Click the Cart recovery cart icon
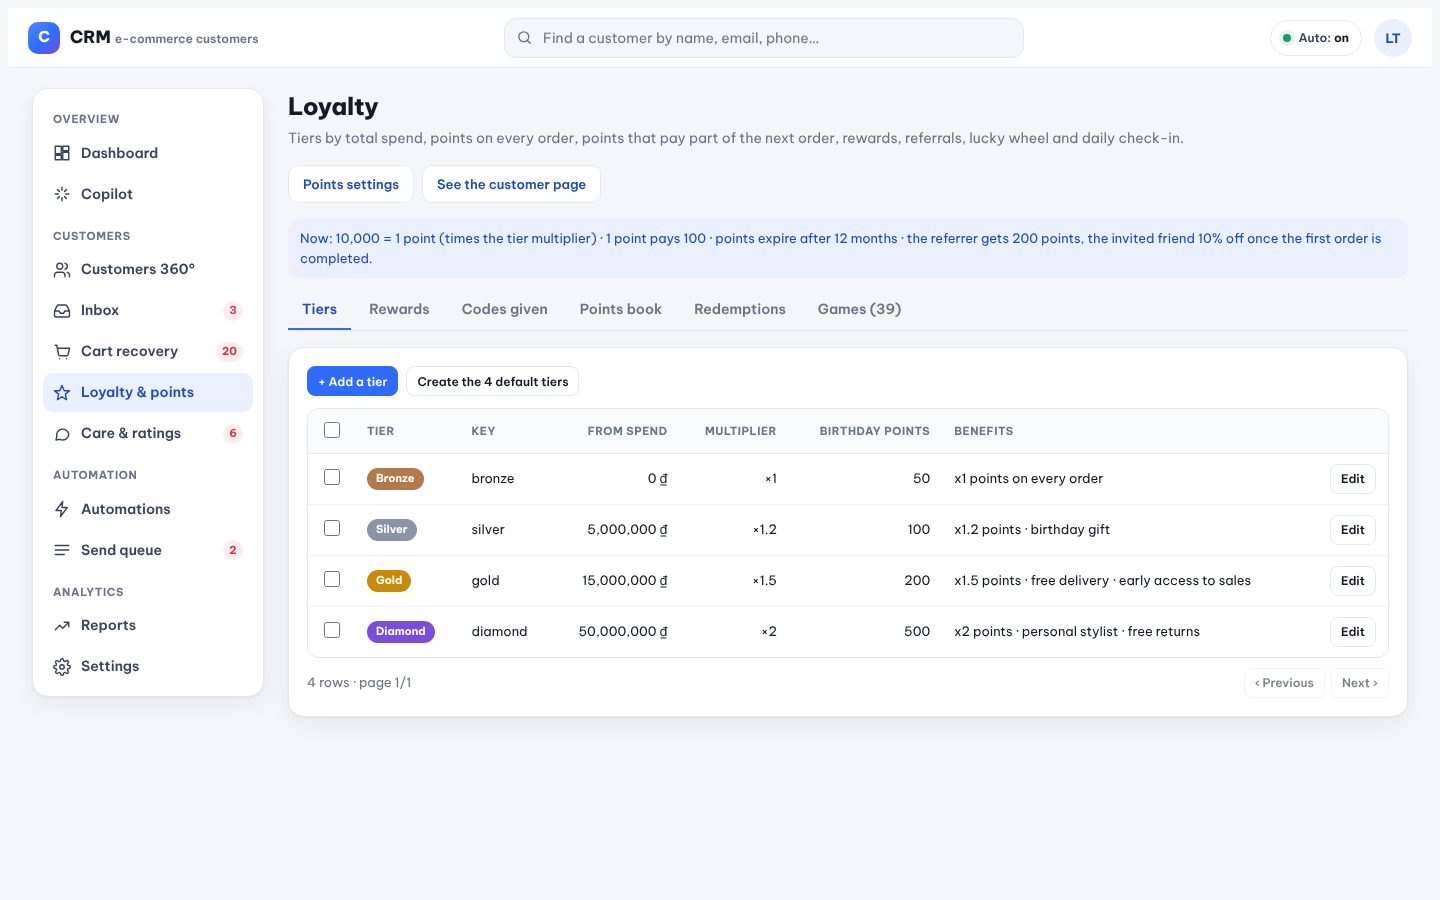Viewport: 1440px width, 900px height. point(62,351)
